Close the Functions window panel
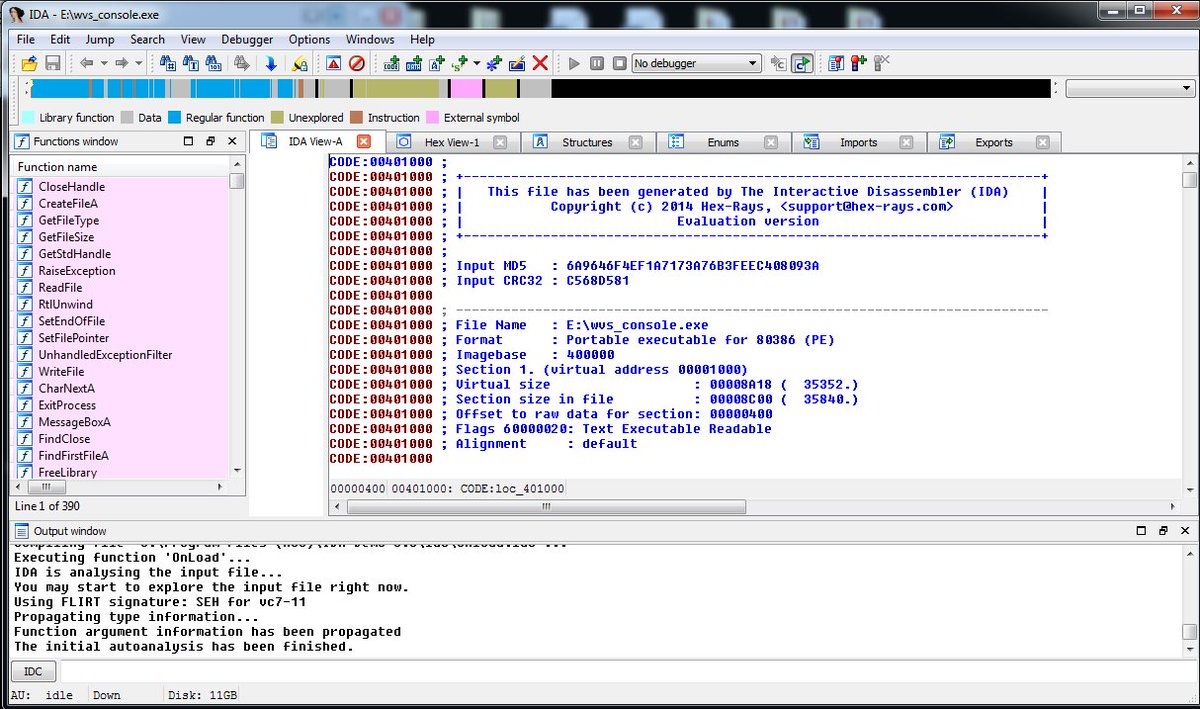The height and width of the screenshot is (709, 1200). pyautogui.click(x=232, y=142)
